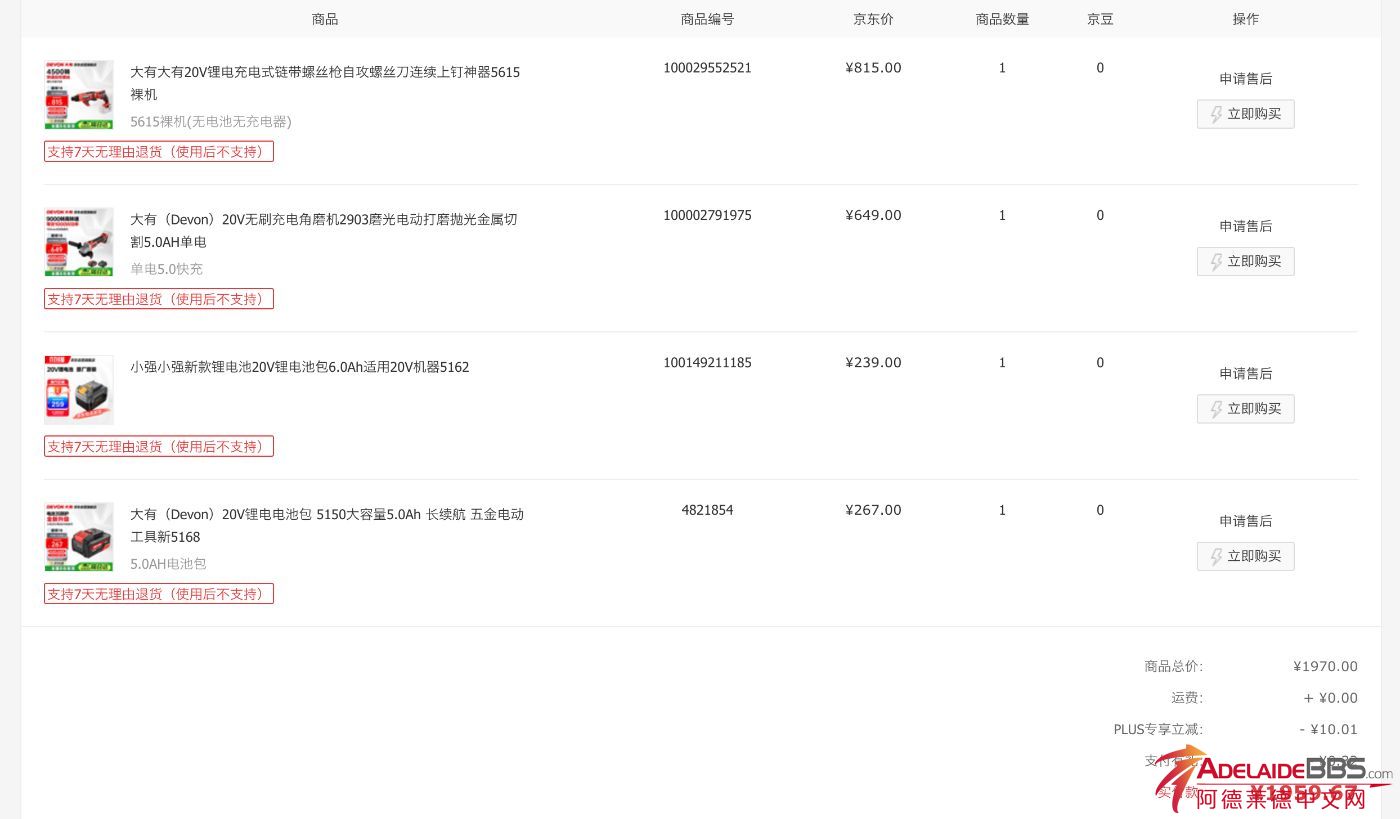Open the 大有20V锂电充电式链带螺丝枪 product title link
The image size is (1400, 819).
click(324, 72)
